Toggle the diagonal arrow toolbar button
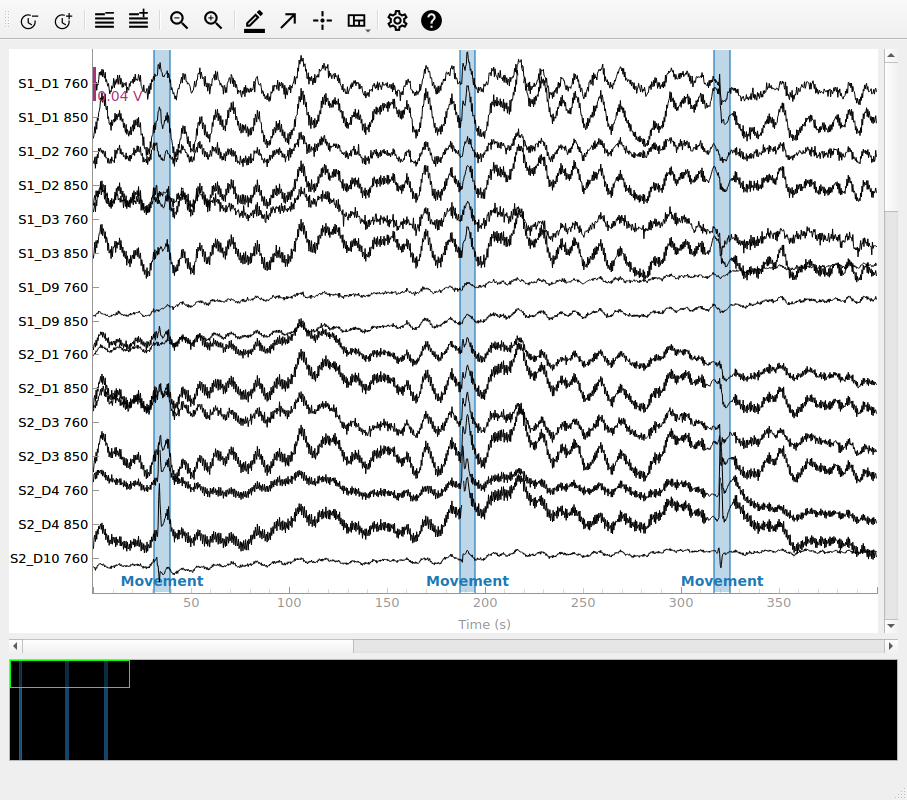 [288, 20]
